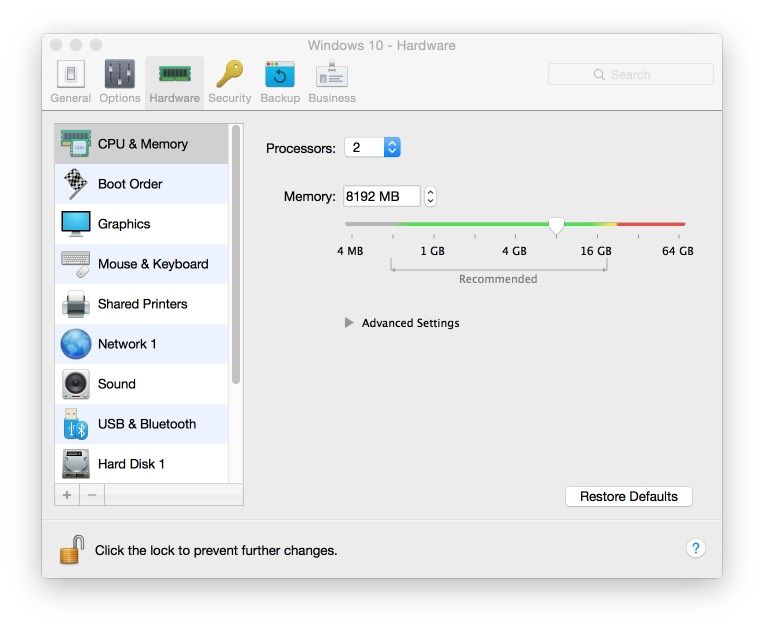The height and width of the screenshot is (628, 764).
Task: Click the Memory stepper arrows
Action: (x=430, y=196)
